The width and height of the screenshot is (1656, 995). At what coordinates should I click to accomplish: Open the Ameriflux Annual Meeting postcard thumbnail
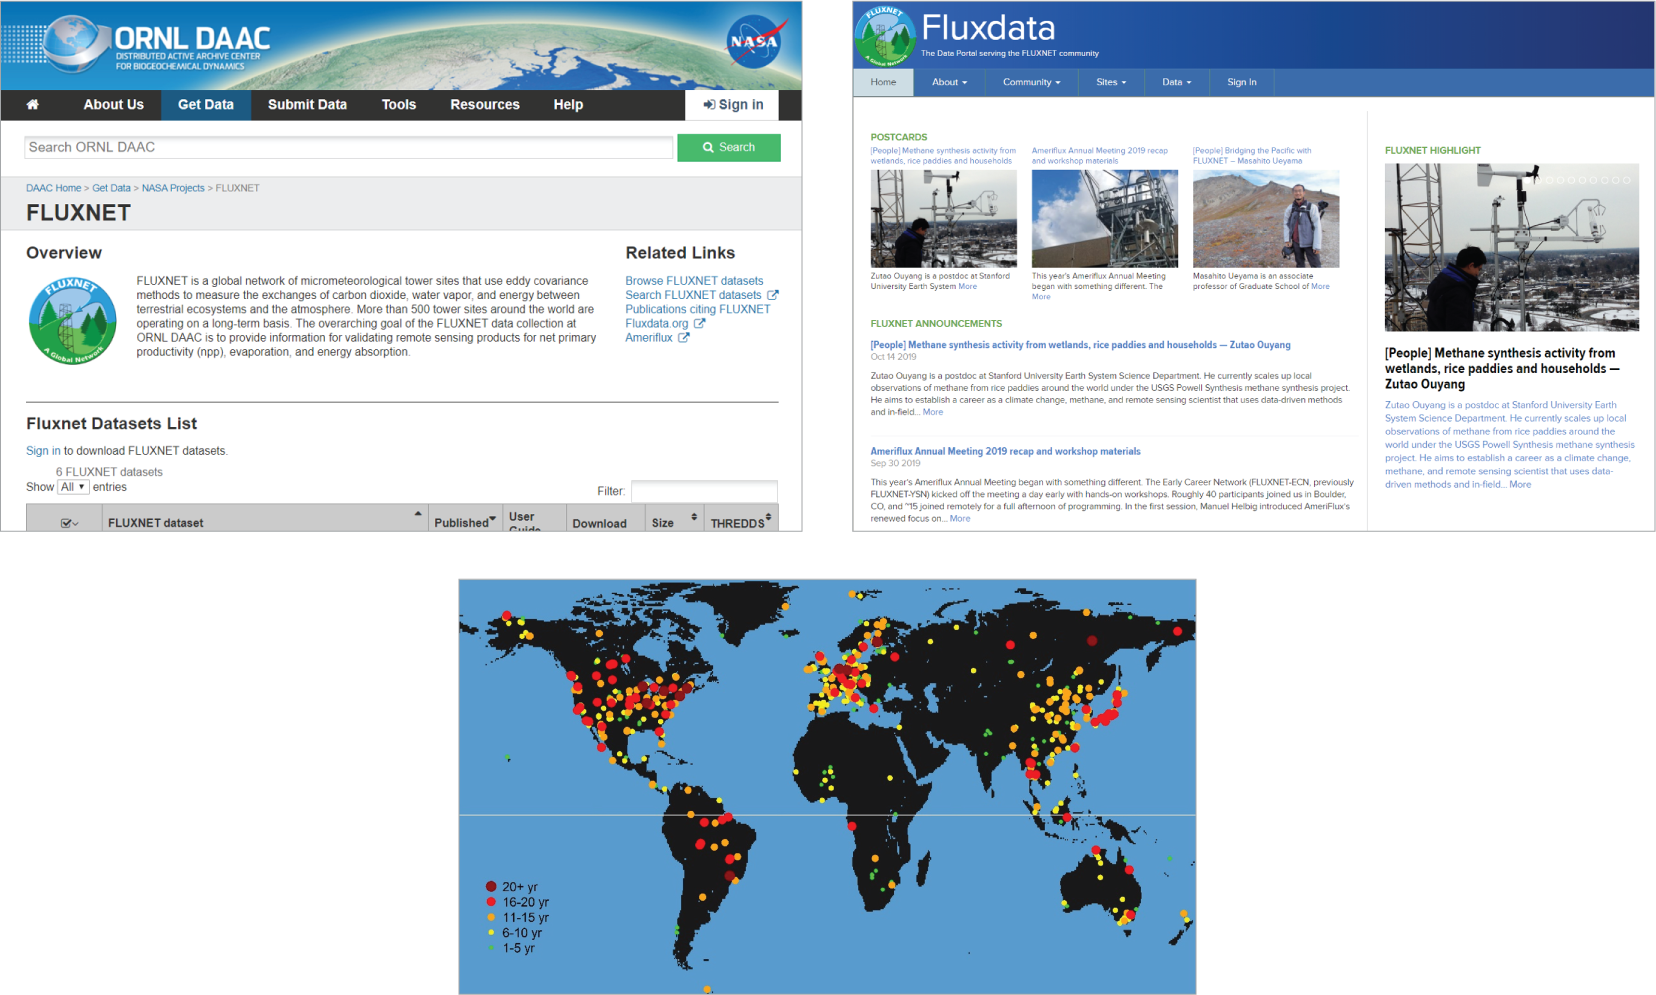coord(1105,218)
